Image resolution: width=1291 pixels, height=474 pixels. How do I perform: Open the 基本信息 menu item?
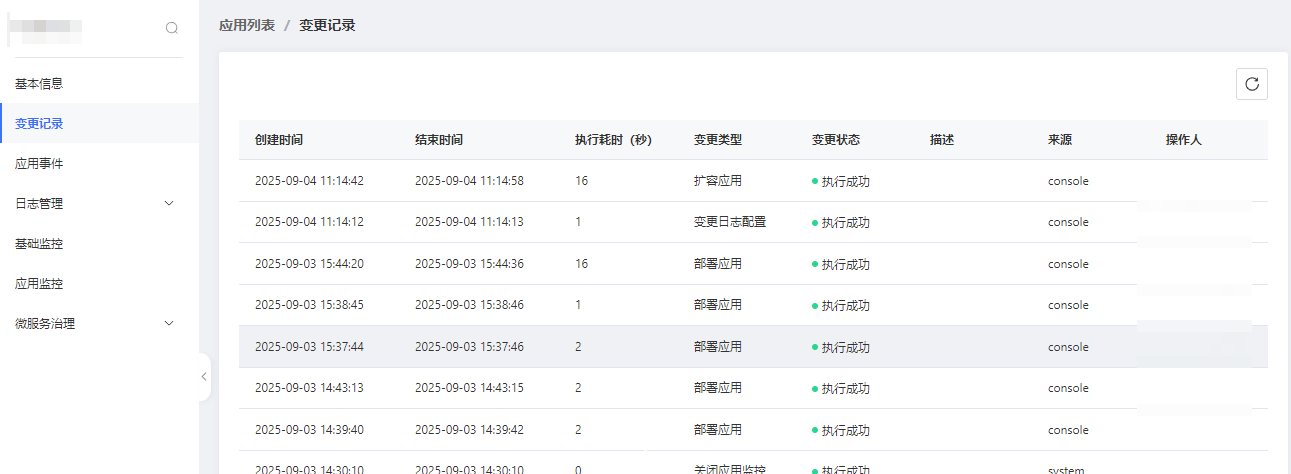pos(39,83)
